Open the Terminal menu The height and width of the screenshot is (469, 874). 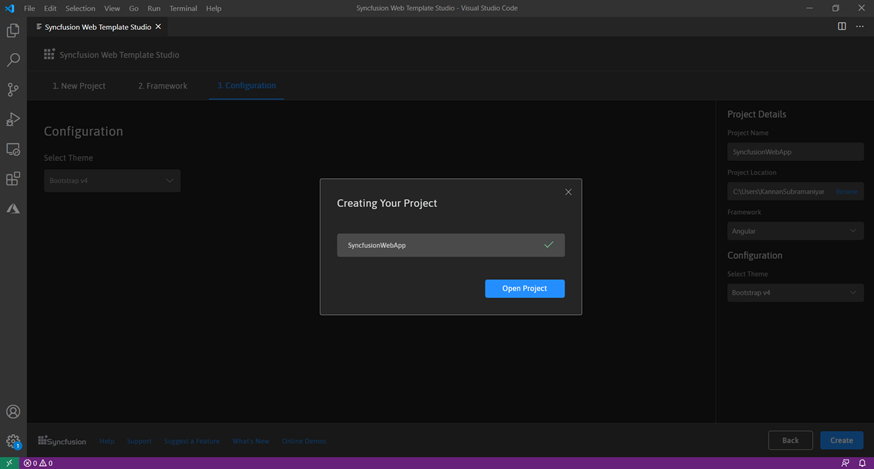[x=183, y=8]
